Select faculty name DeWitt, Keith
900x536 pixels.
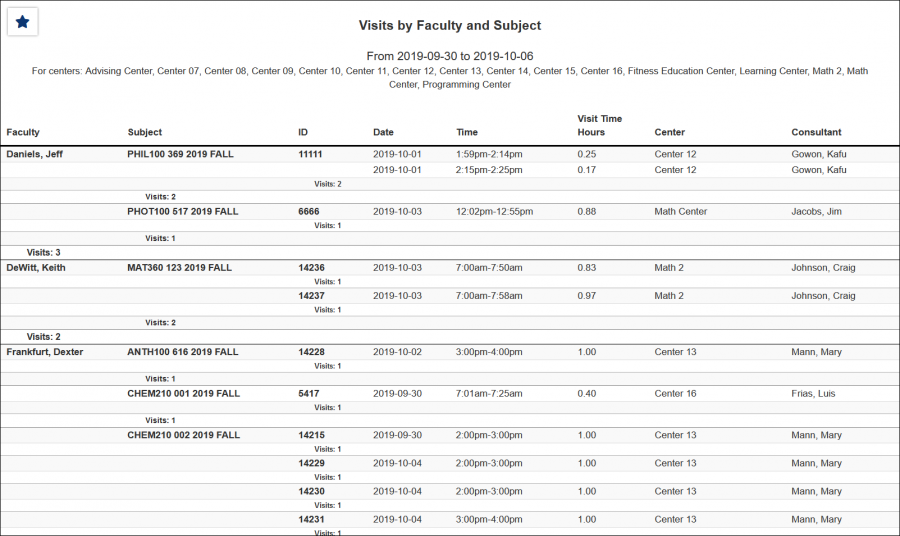(x=36, y=268)
